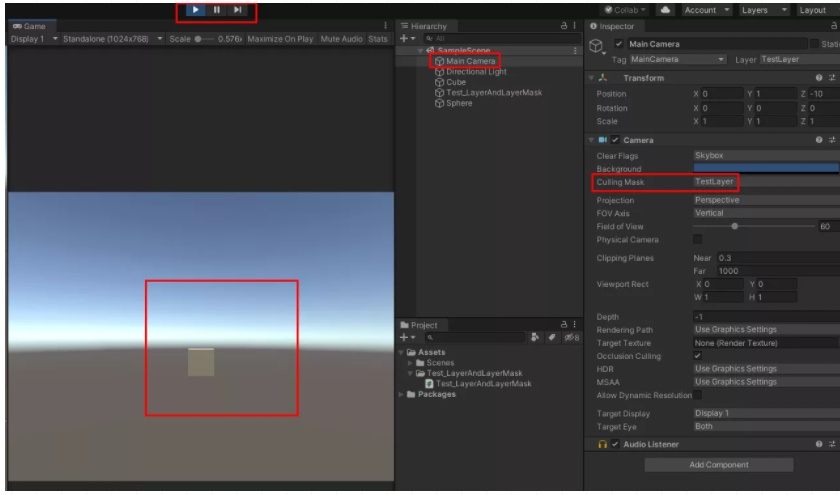Open the Account dropdown

[x=707, y=10]
